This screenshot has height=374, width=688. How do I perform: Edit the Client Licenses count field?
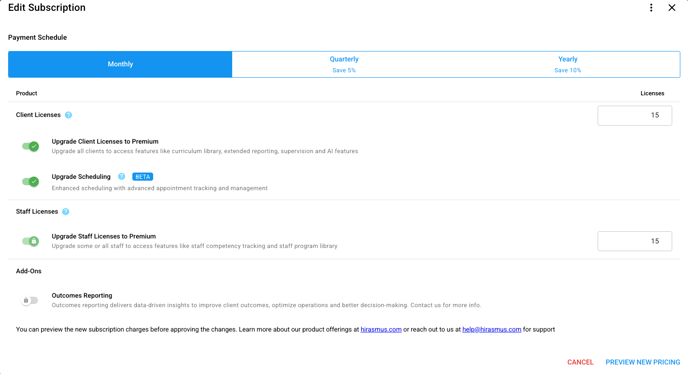coord(634,115)
